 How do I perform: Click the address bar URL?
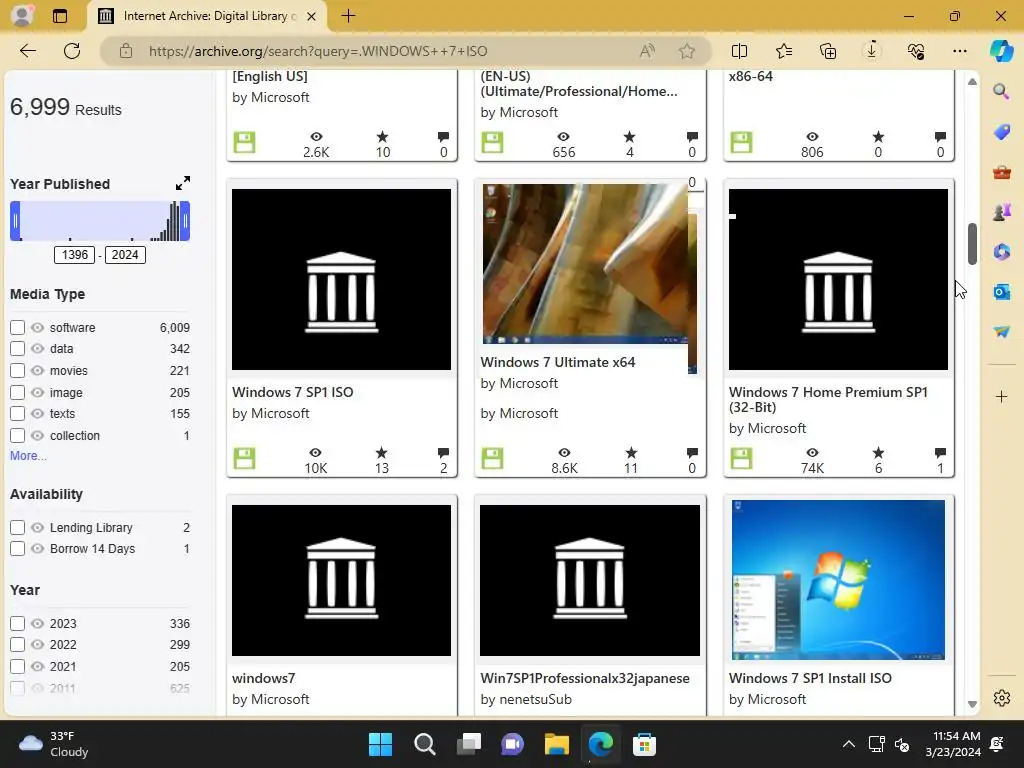coord(318,51)
